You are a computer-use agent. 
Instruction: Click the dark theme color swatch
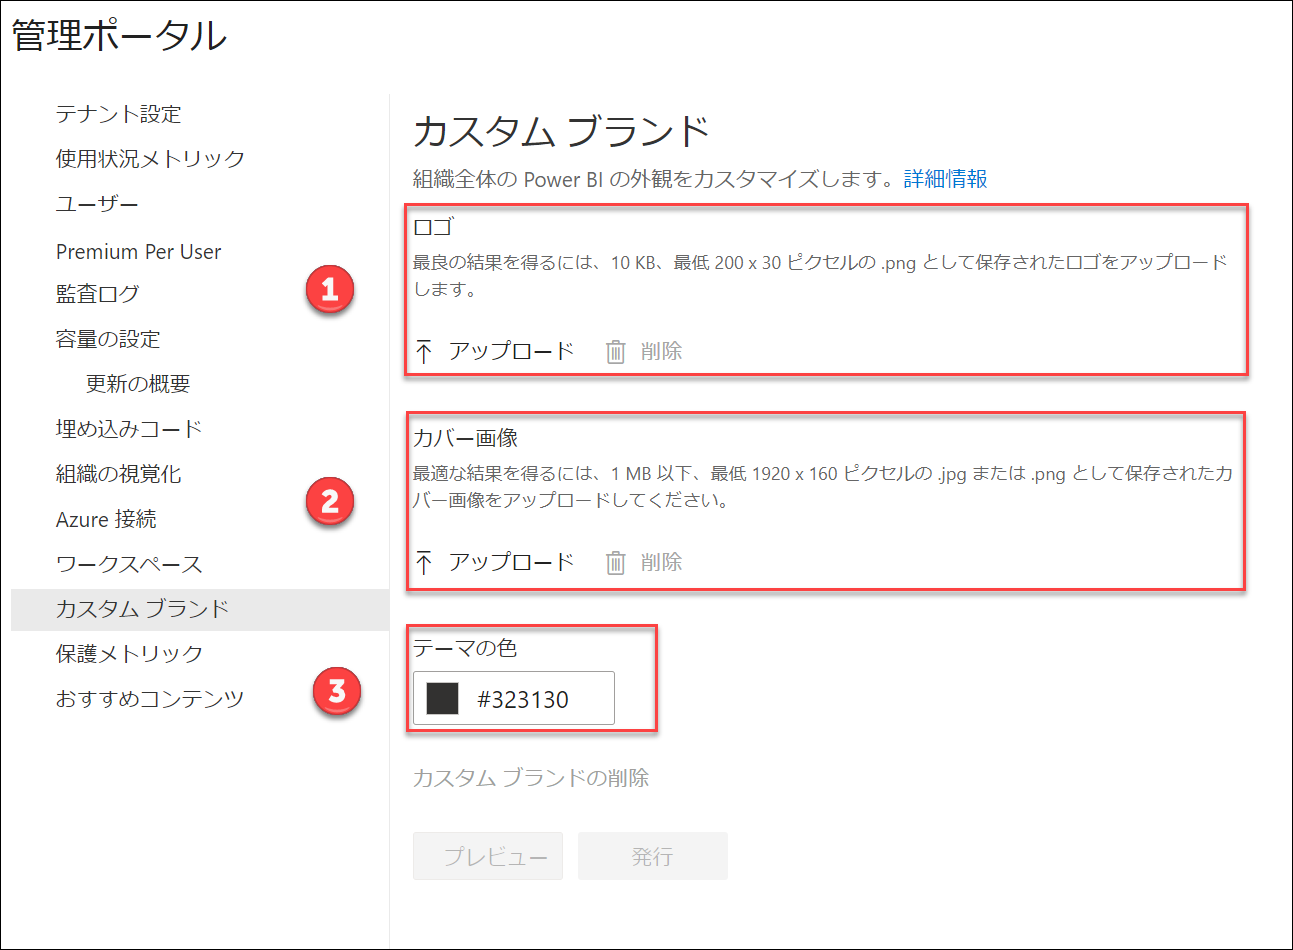click(x=442, y=699)
